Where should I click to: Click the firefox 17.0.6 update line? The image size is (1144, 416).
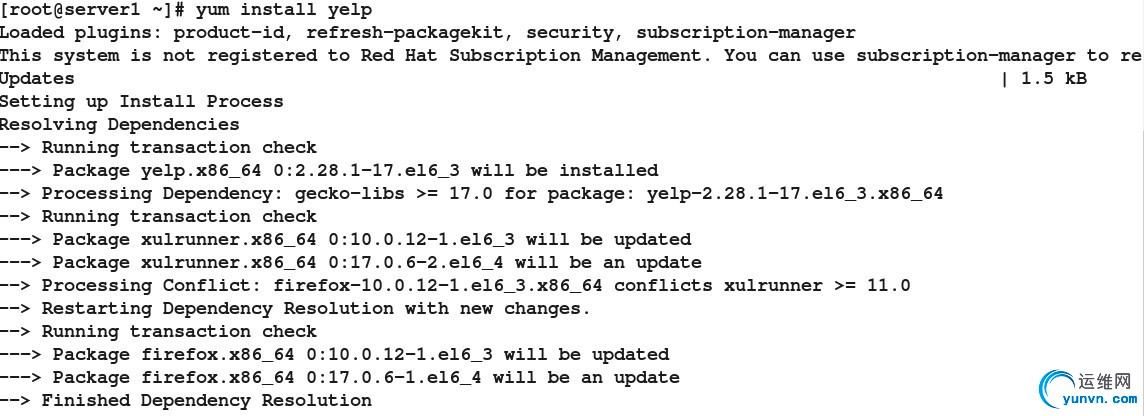pyautogui.click(x=340, y=378)
